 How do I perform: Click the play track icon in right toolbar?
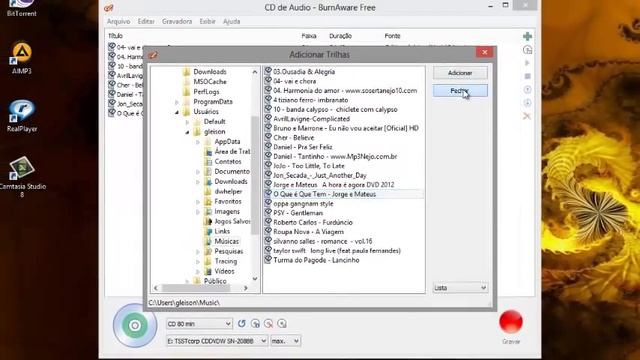[527, 63]
